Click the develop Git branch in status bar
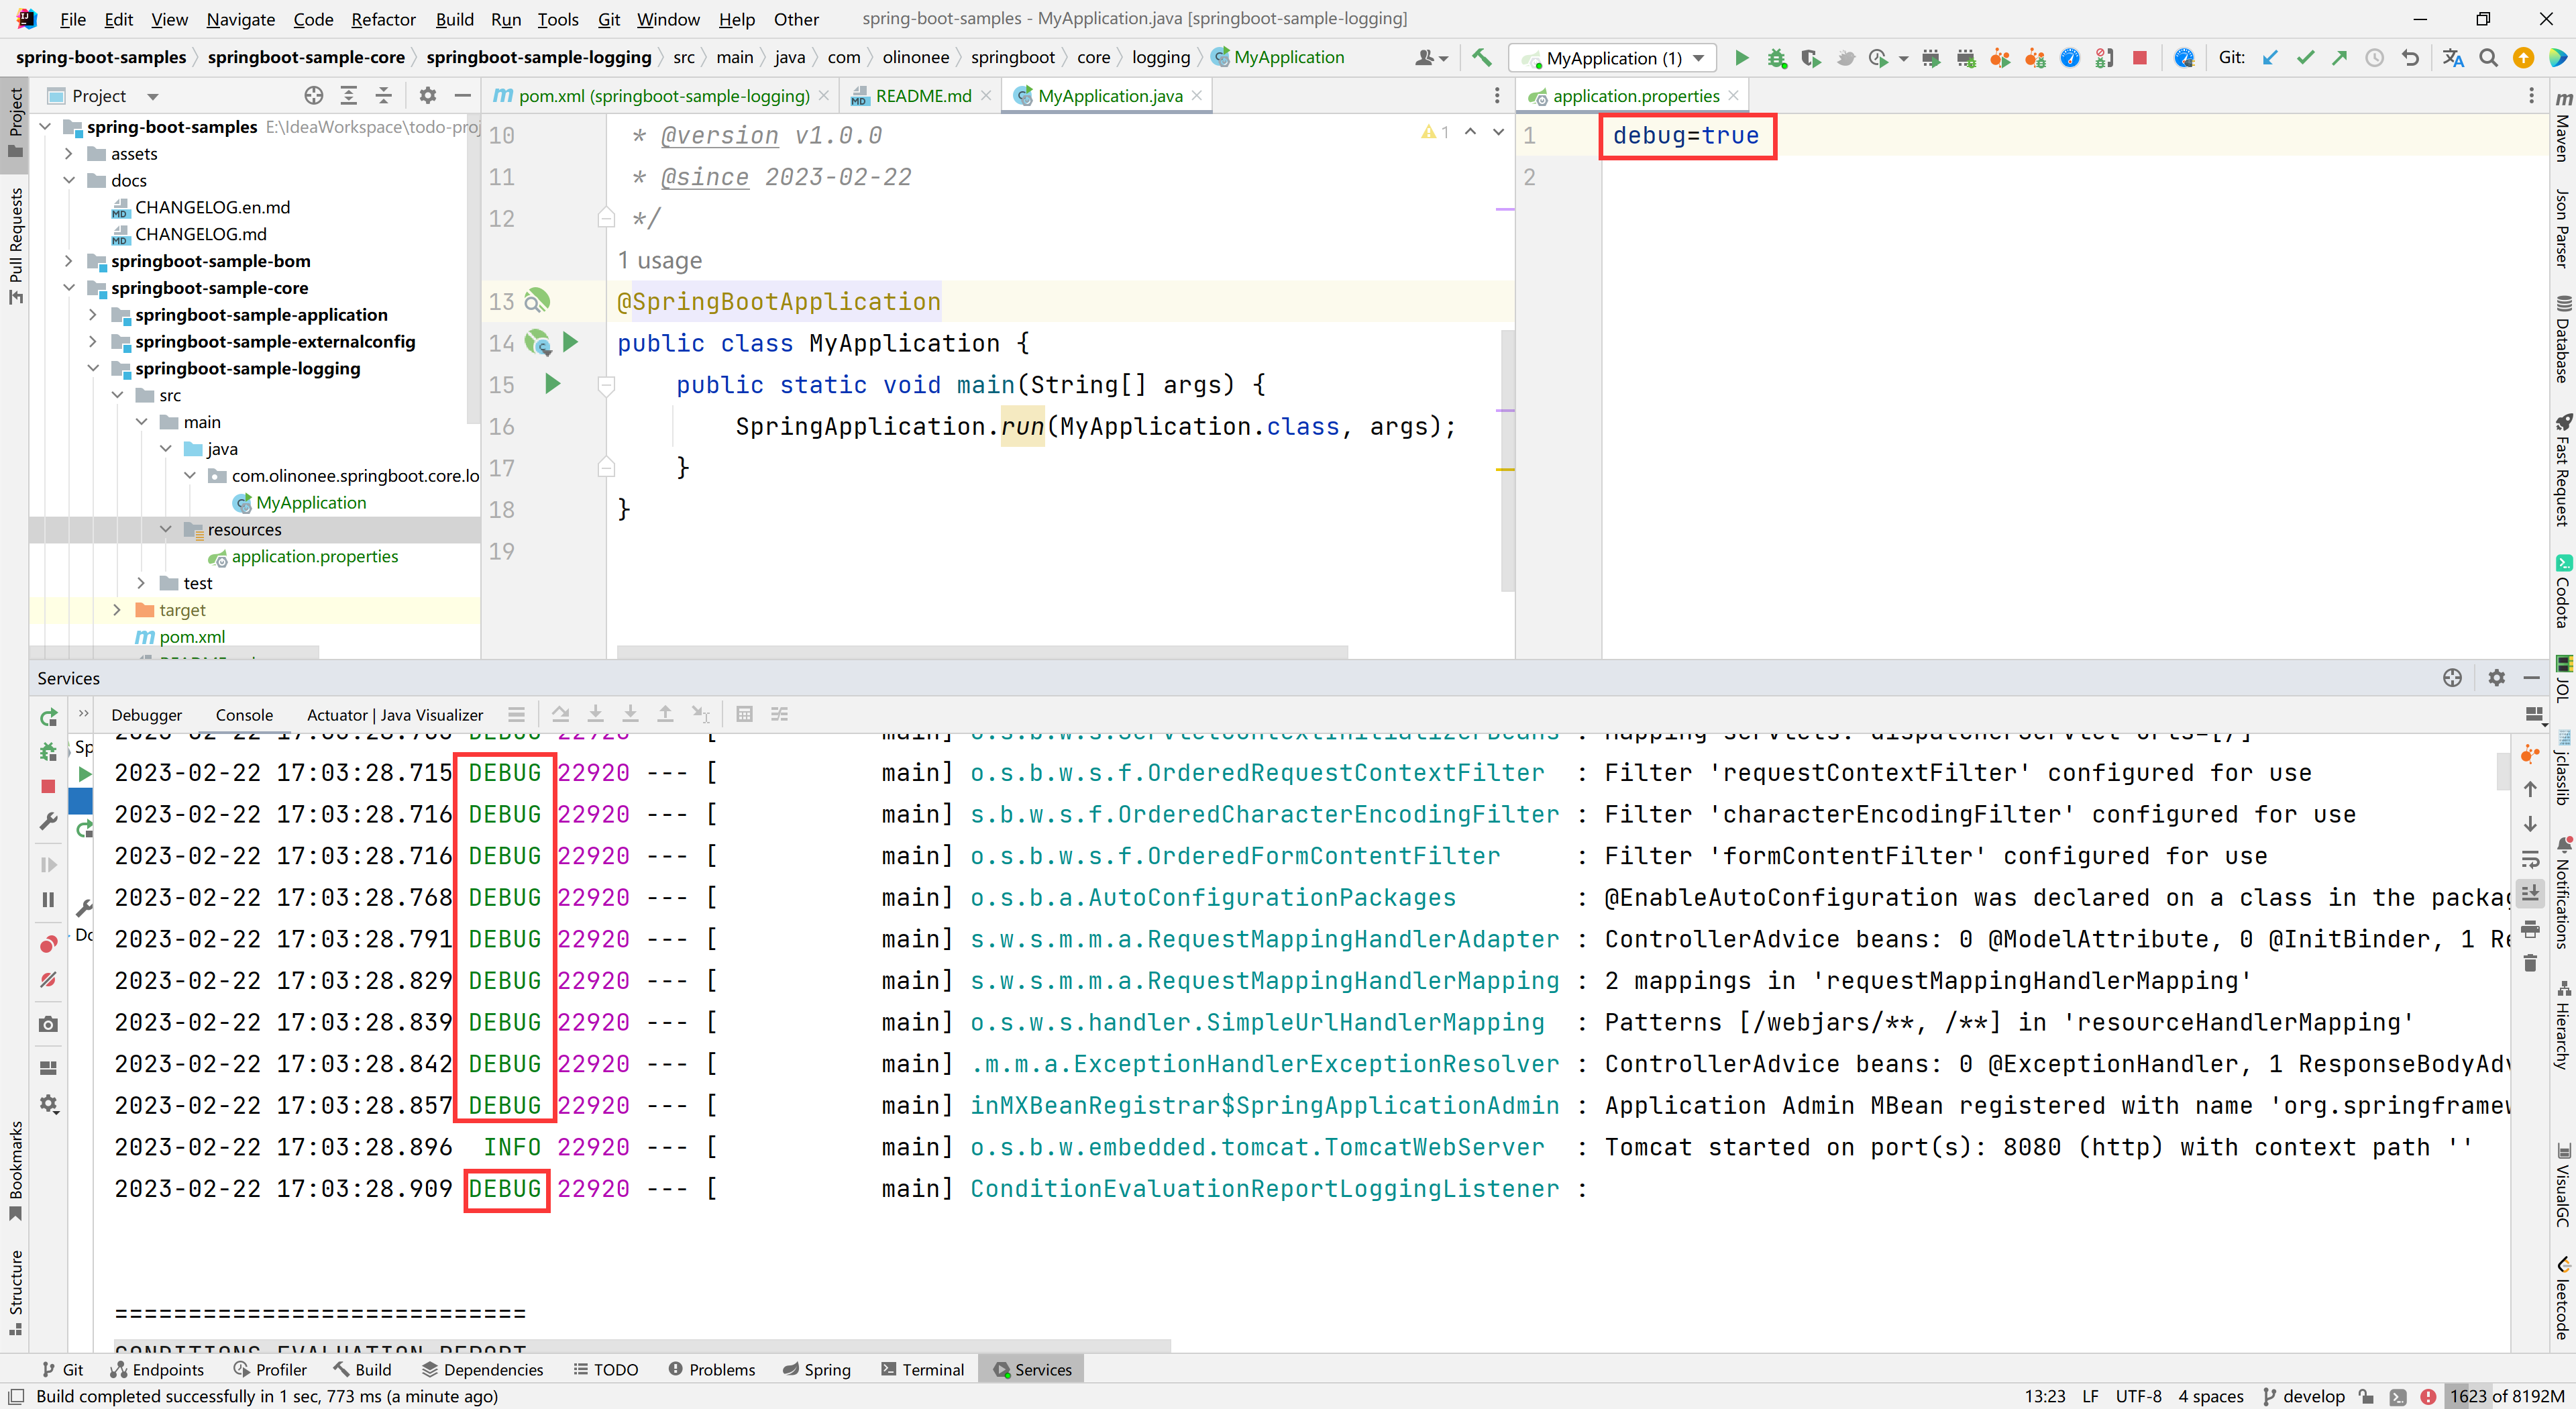The width and height of the screenshot is (2576, 1409). pos(2304,1396)
